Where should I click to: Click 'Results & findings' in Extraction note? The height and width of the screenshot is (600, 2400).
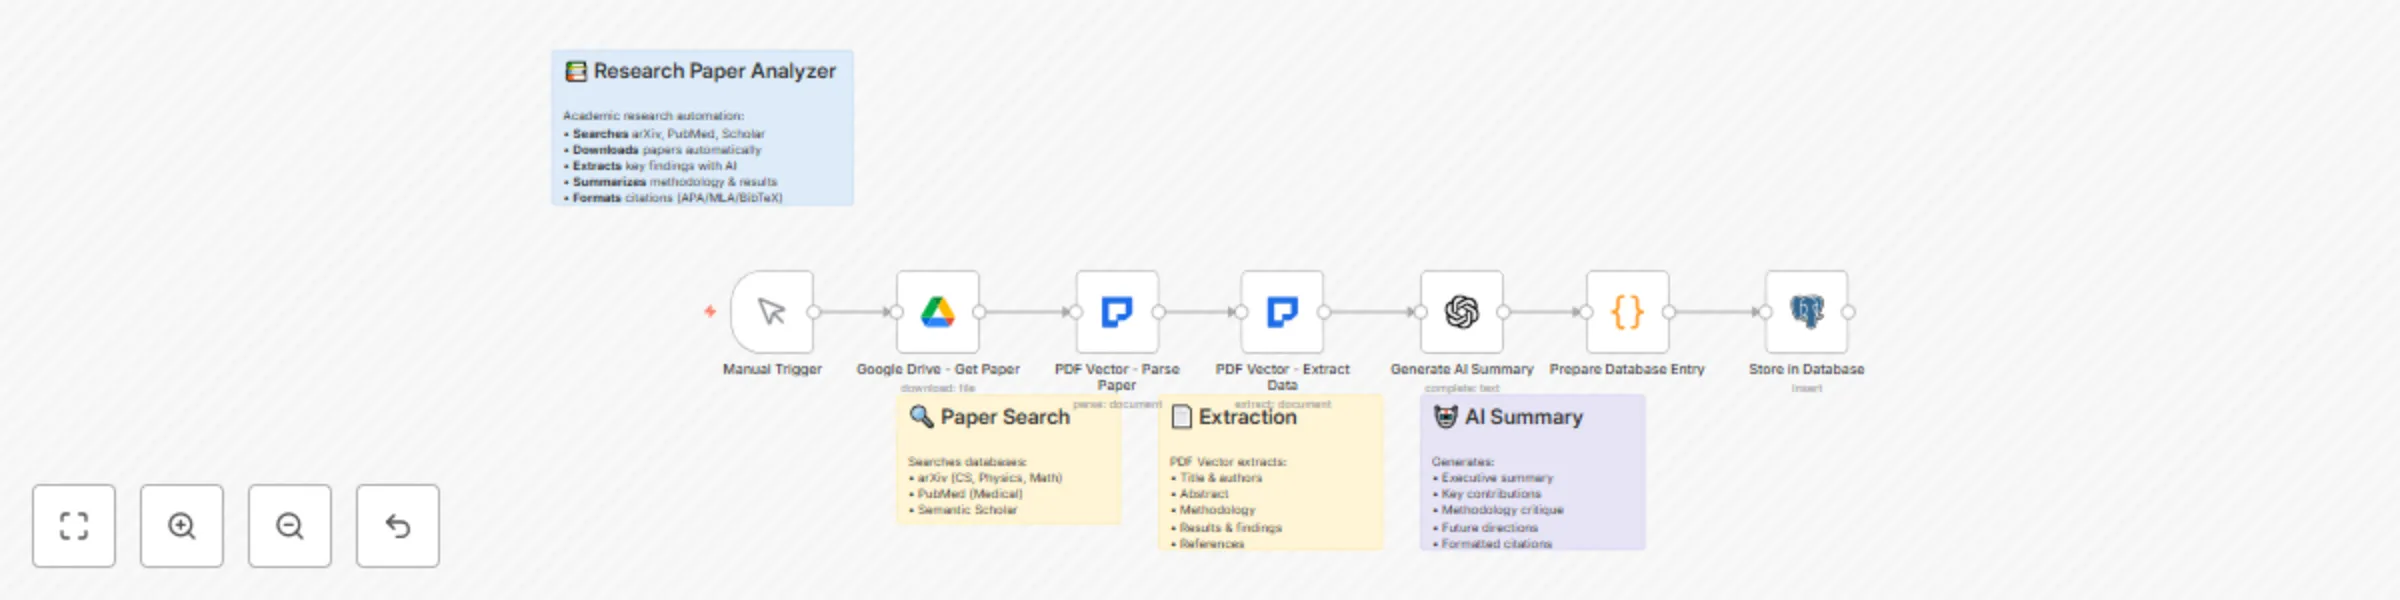point(1230,527)
